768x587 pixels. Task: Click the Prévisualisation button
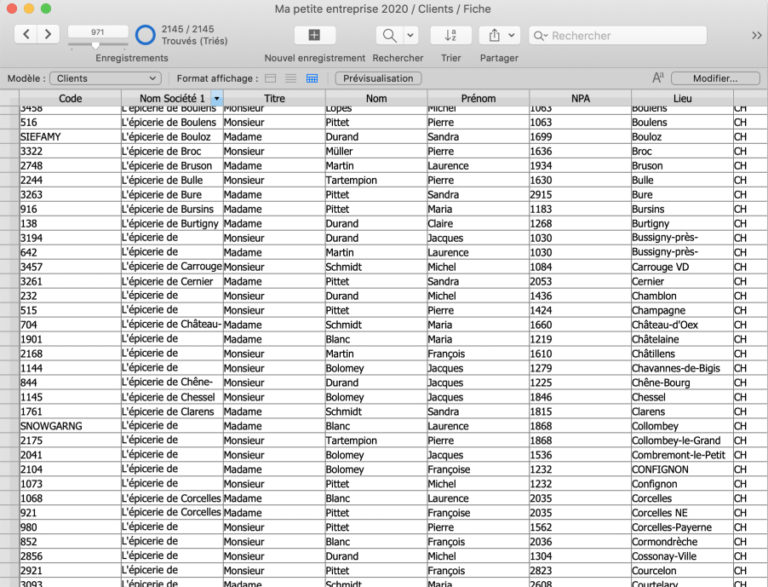[378, 78]
